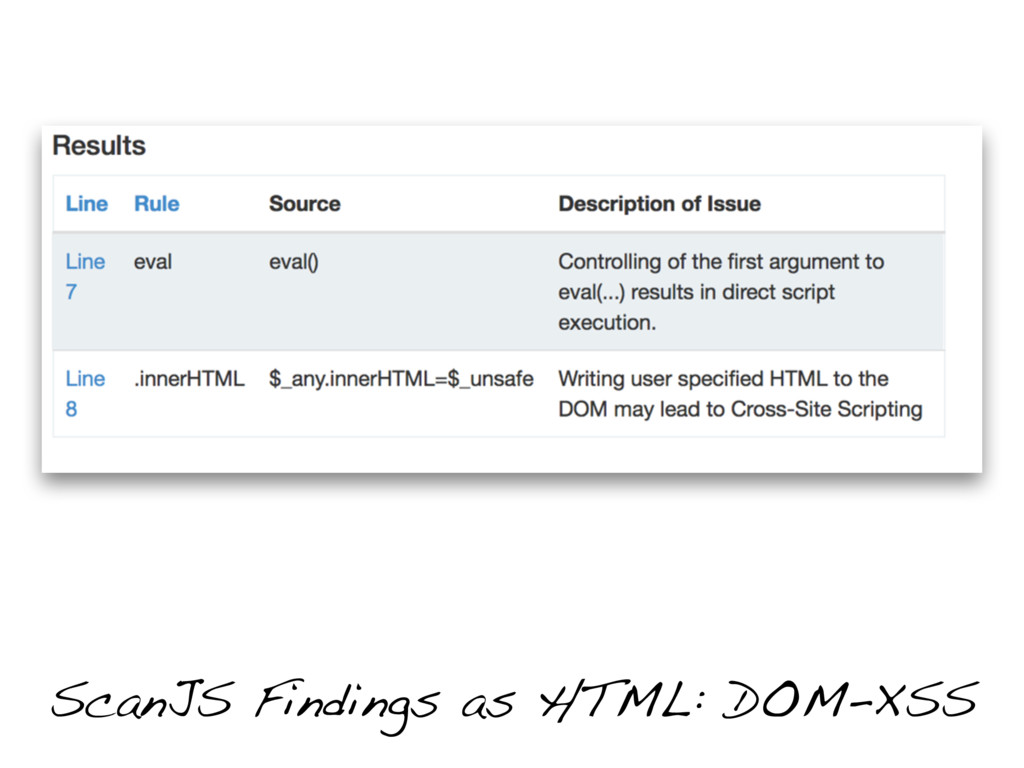
Task: Select the eval() source cell
Action: pyautogui.click(x=294, y=262)
